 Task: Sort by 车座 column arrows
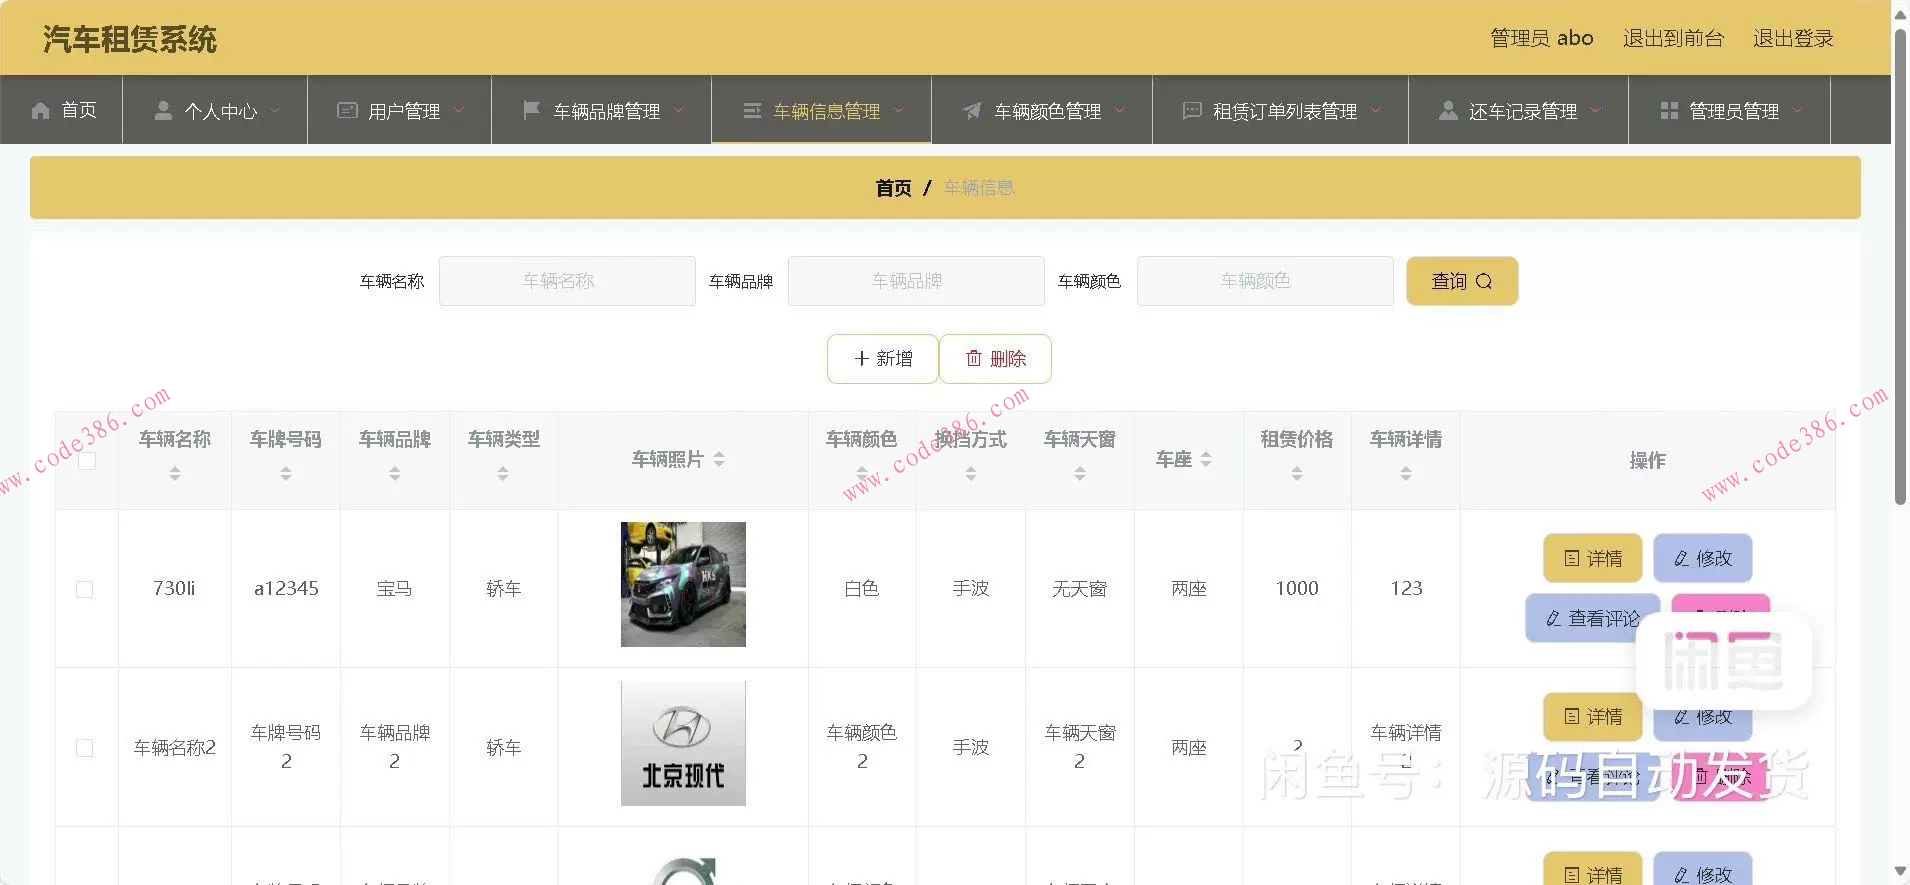point(1206,459)
